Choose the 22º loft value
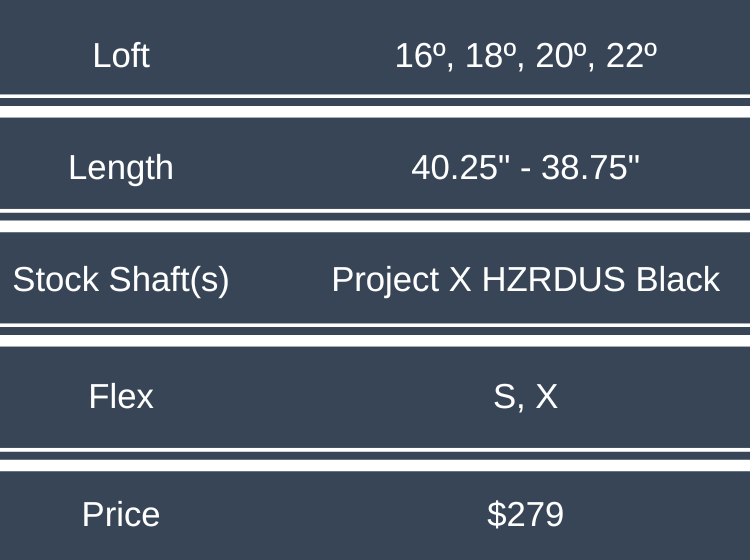The height and width of the screenshot is (560, 750). (x=631, y=55)
